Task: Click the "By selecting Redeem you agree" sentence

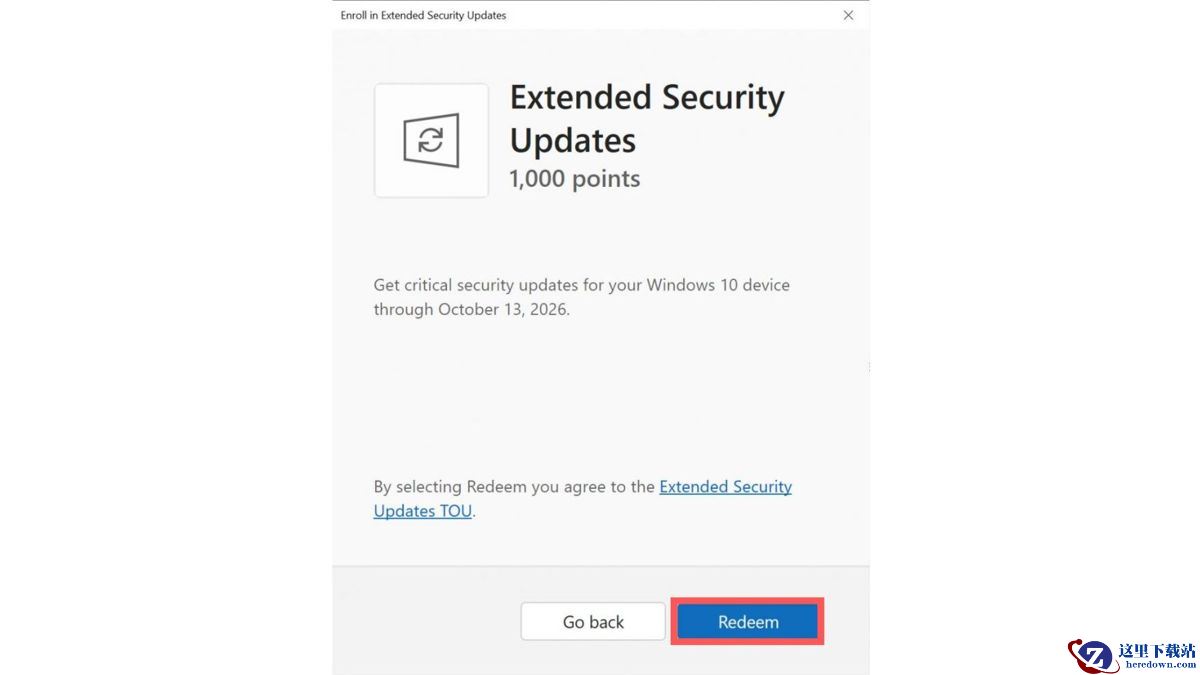Action: point(513,487)
